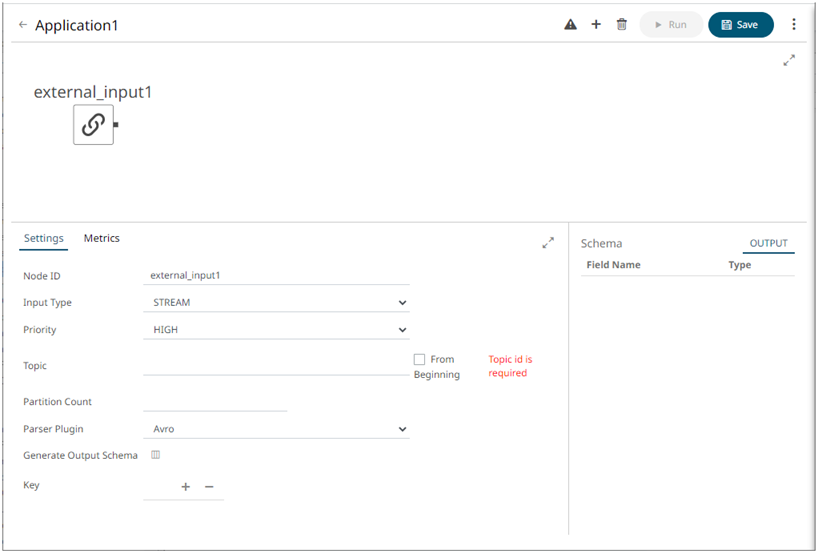Select the OUTPUT schema tab
This screenshot has width=818, height=554.
coord(768,243)
